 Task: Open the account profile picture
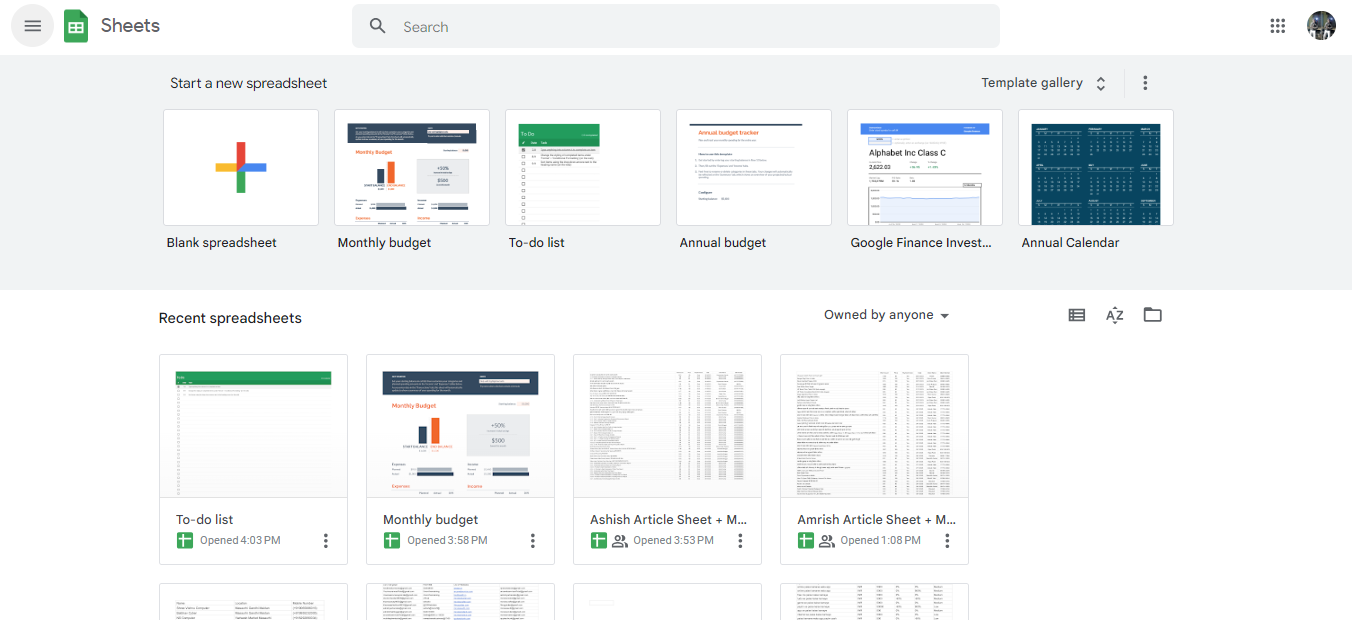coord(1322,26)
